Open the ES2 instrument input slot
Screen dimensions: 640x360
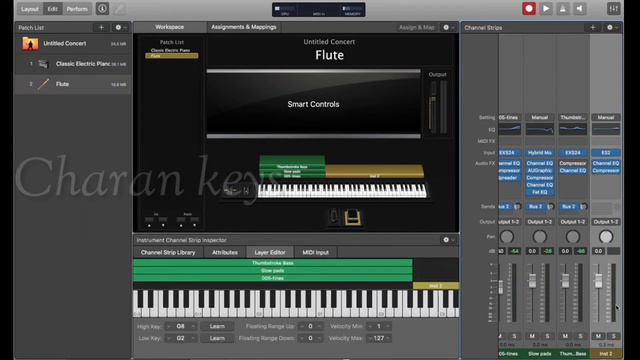coord(606,153)
